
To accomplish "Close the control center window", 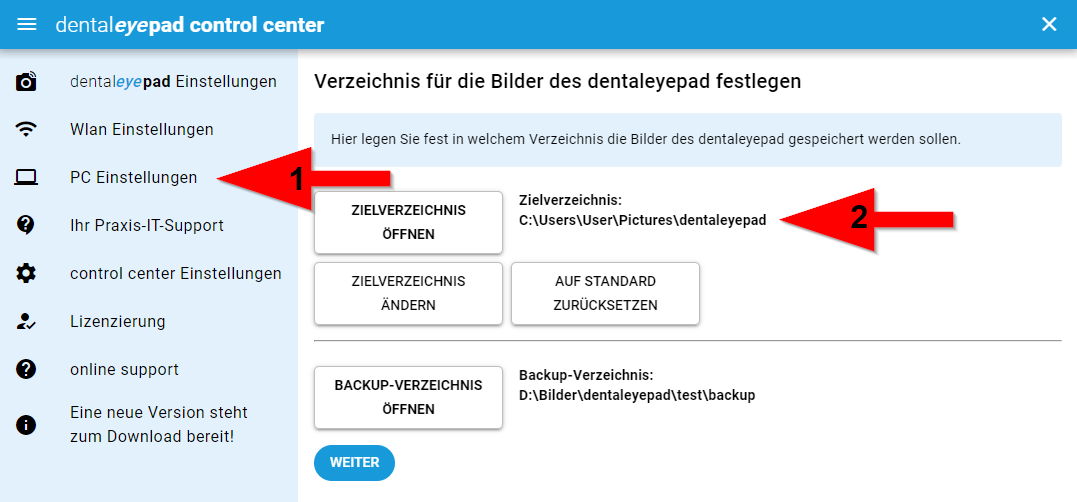I will [x=1049, y=25].
